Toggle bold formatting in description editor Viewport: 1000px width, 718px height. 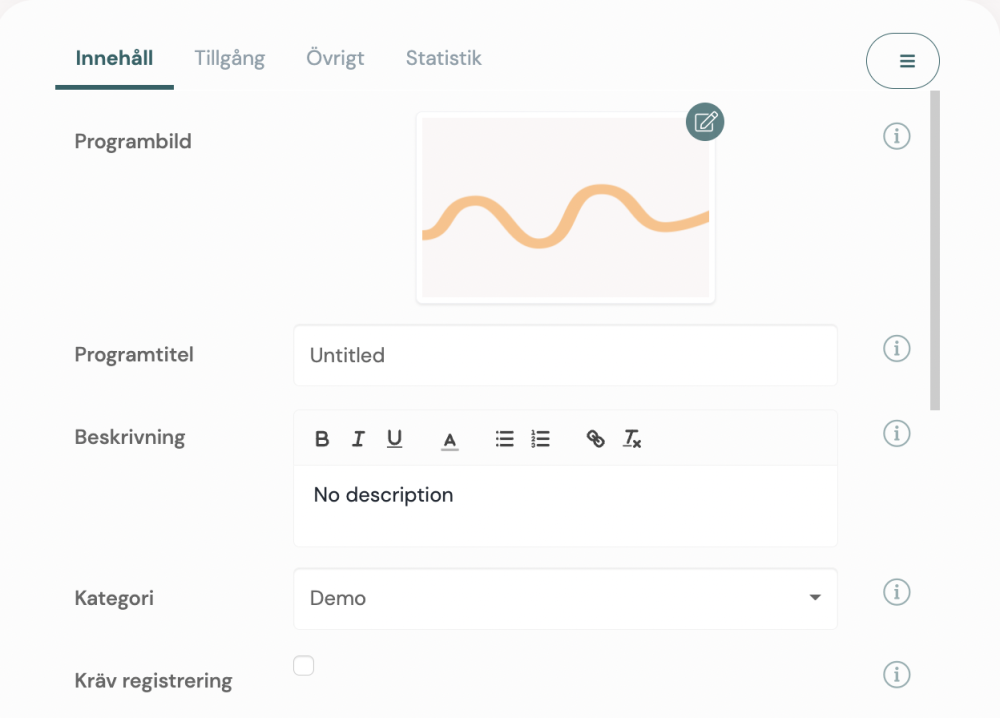click(322, 439)
